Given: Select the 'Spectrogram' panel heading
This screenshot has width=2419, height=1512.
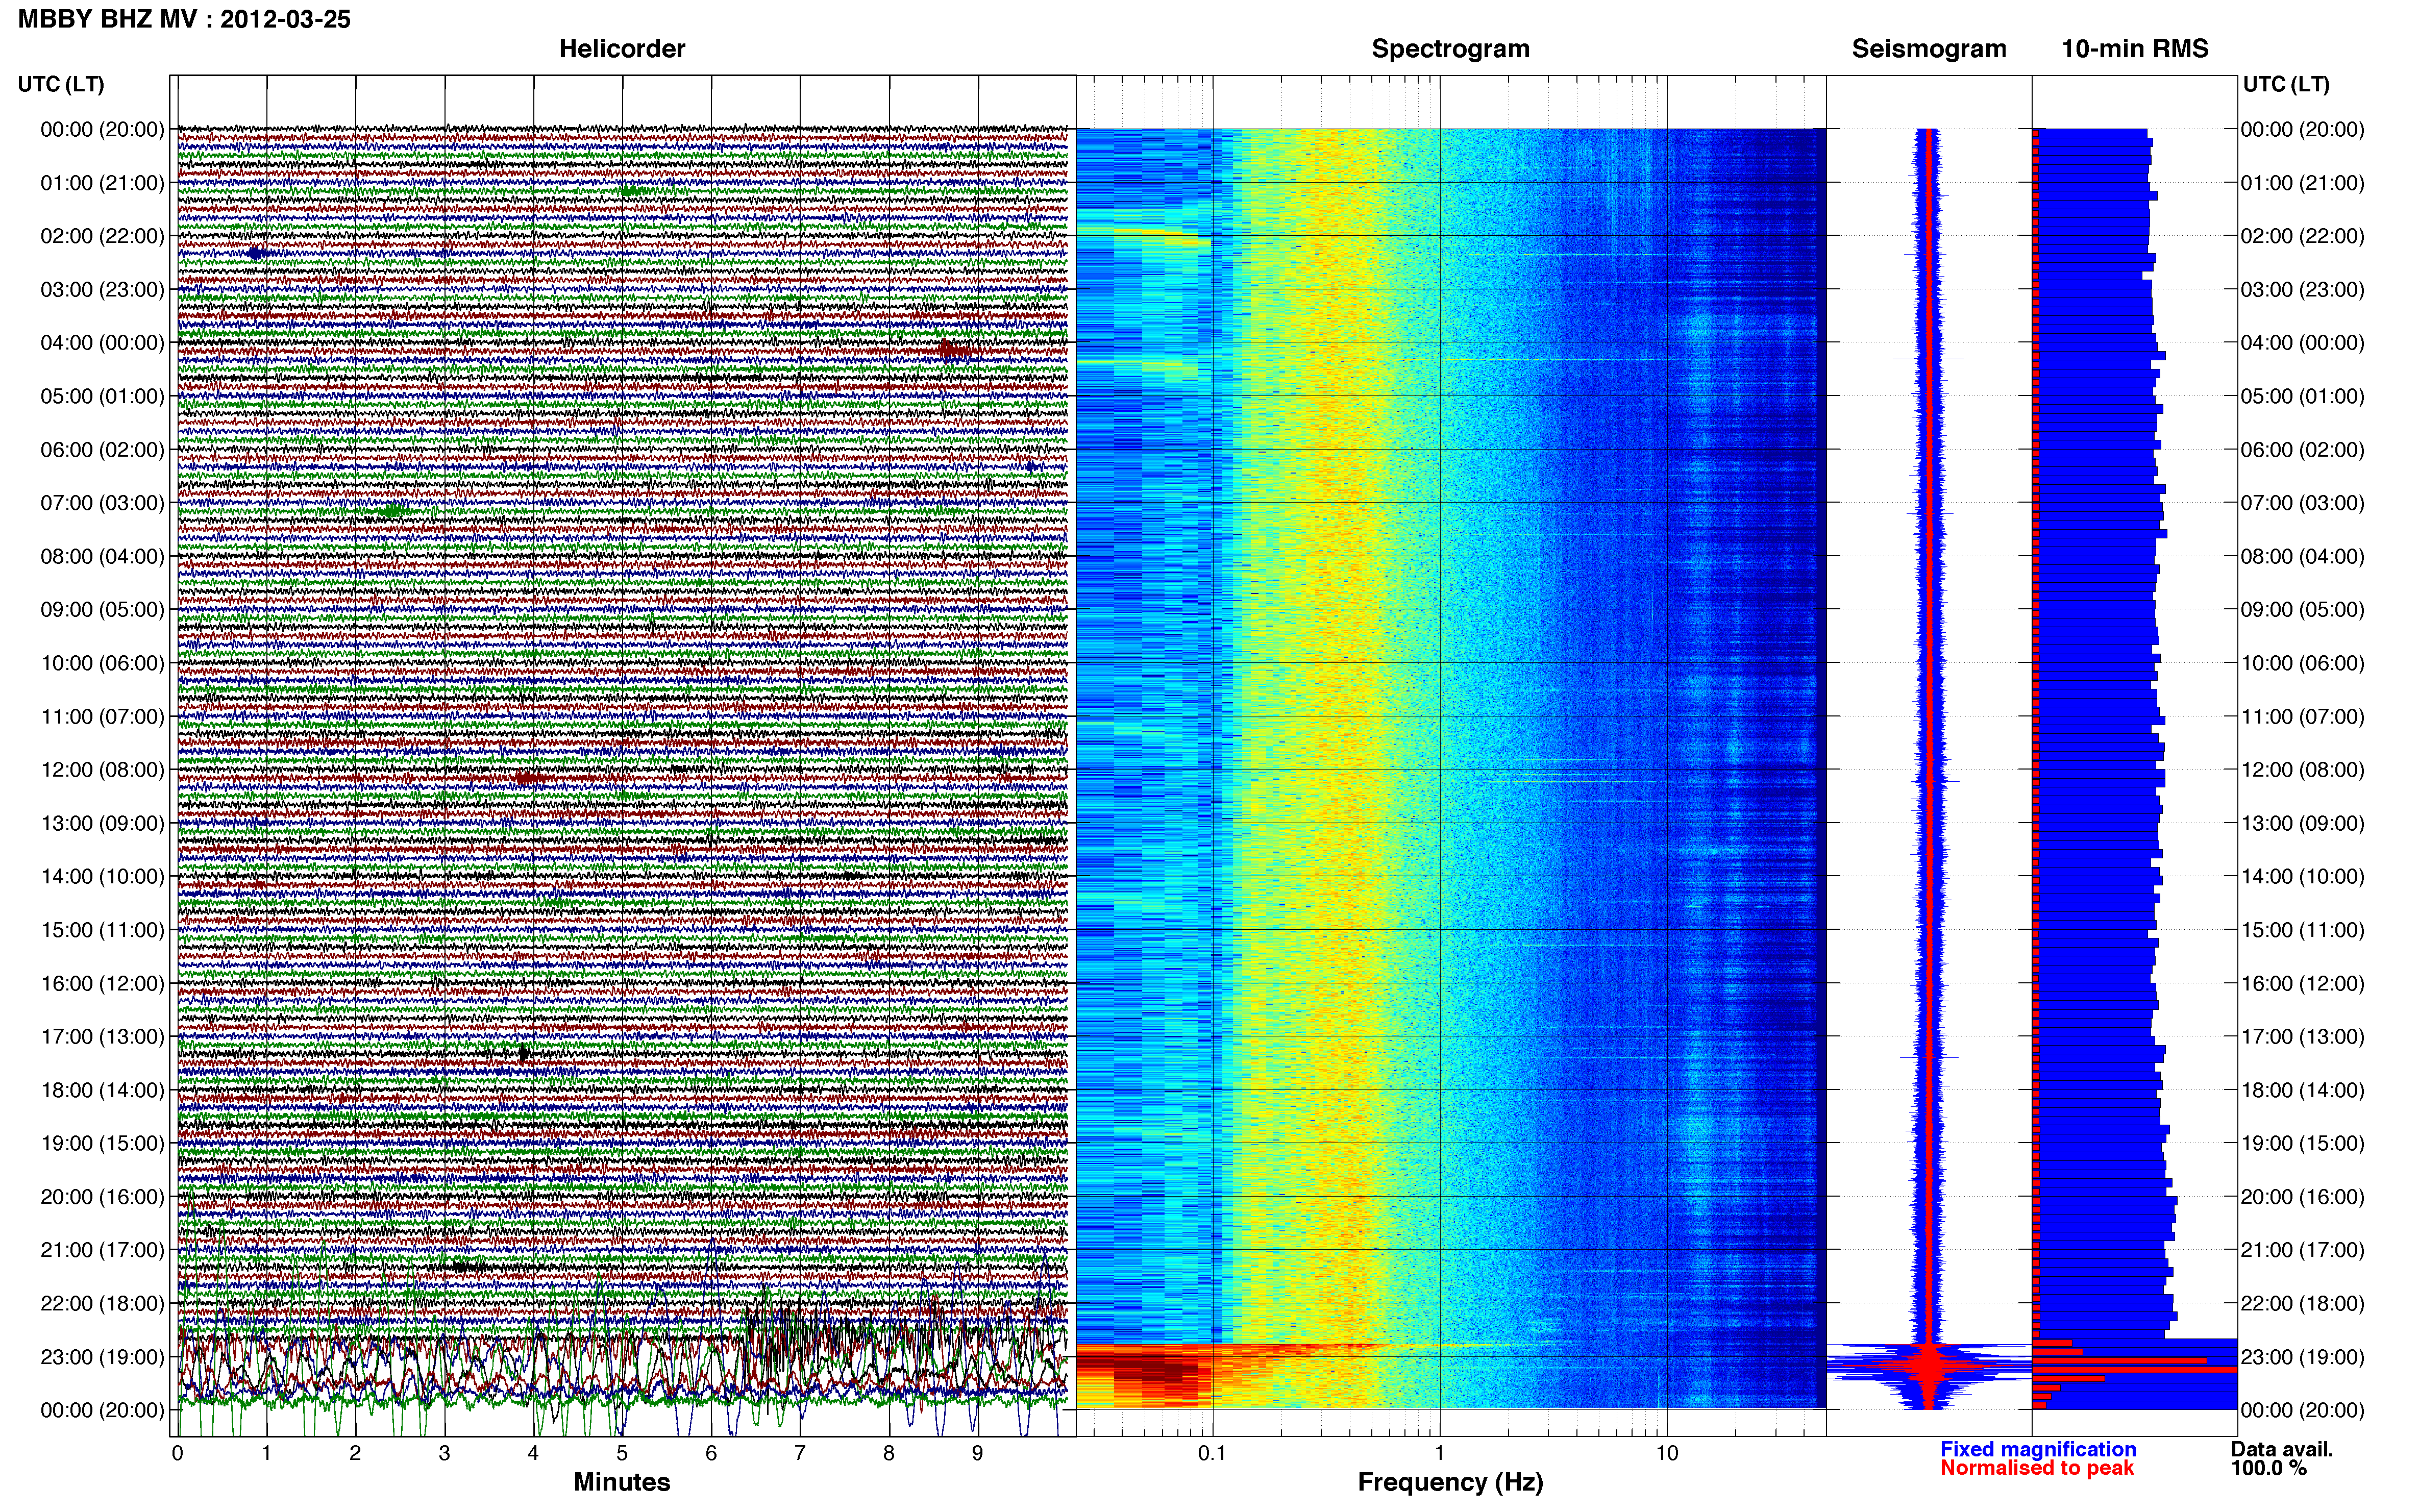Looking at the screenshot, I should (x=1450, y=49).
